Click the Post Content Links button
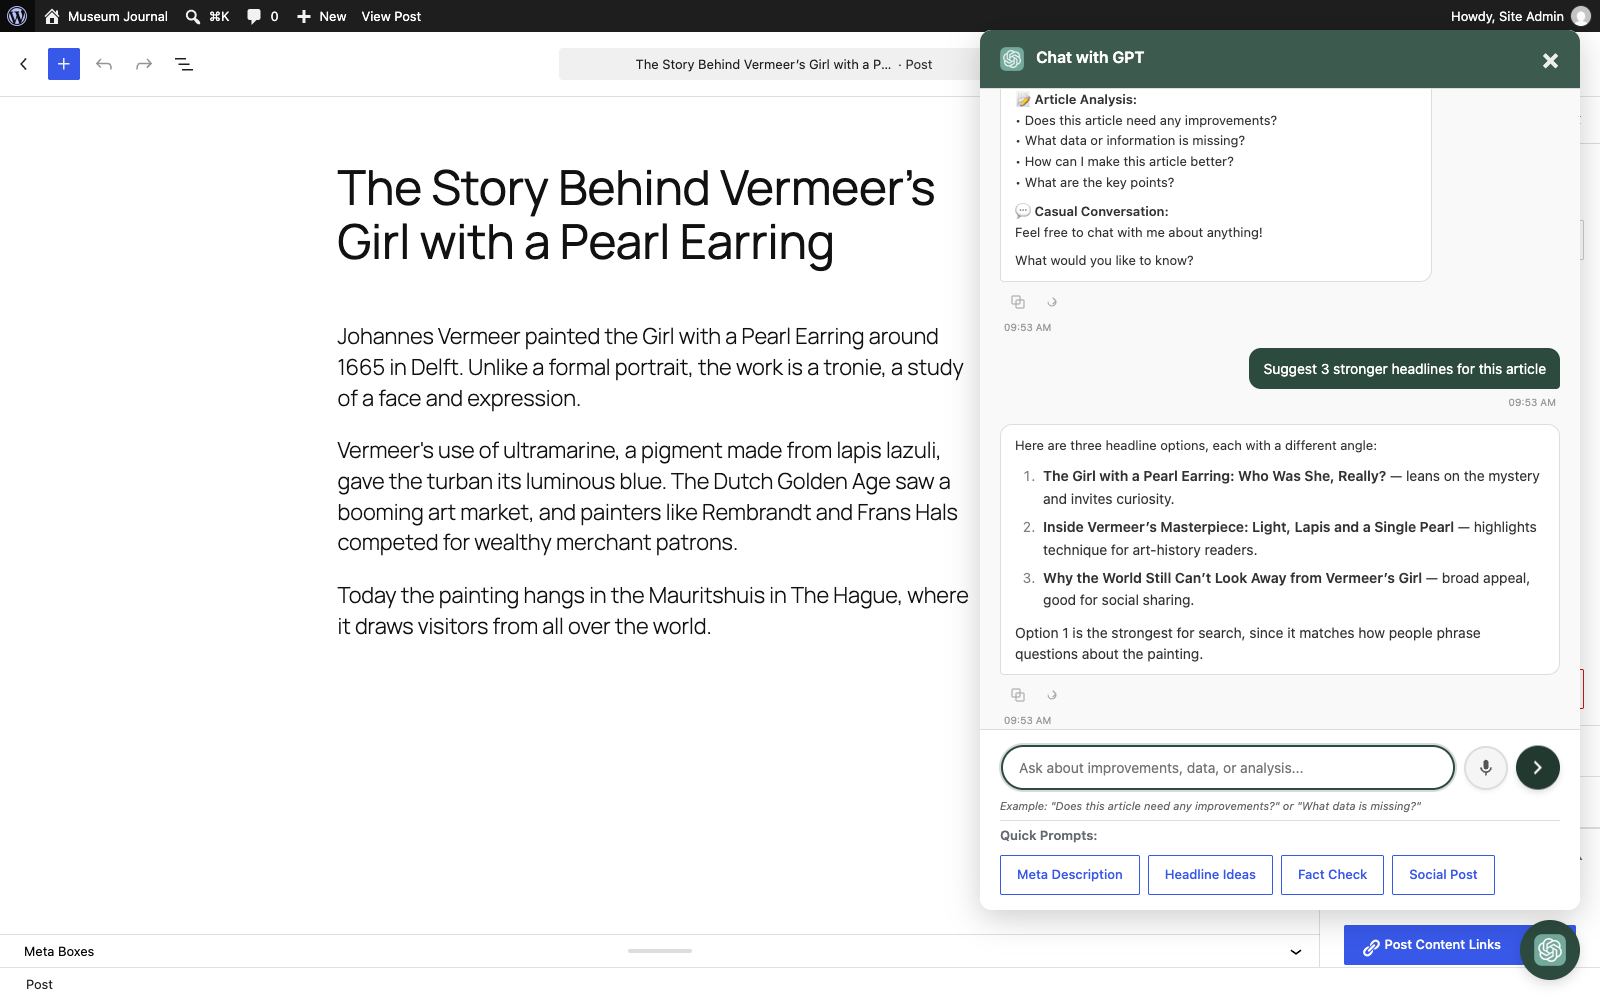Image resolution: width=1600 pixels, height=1000 pixels. coord(1432,945)
